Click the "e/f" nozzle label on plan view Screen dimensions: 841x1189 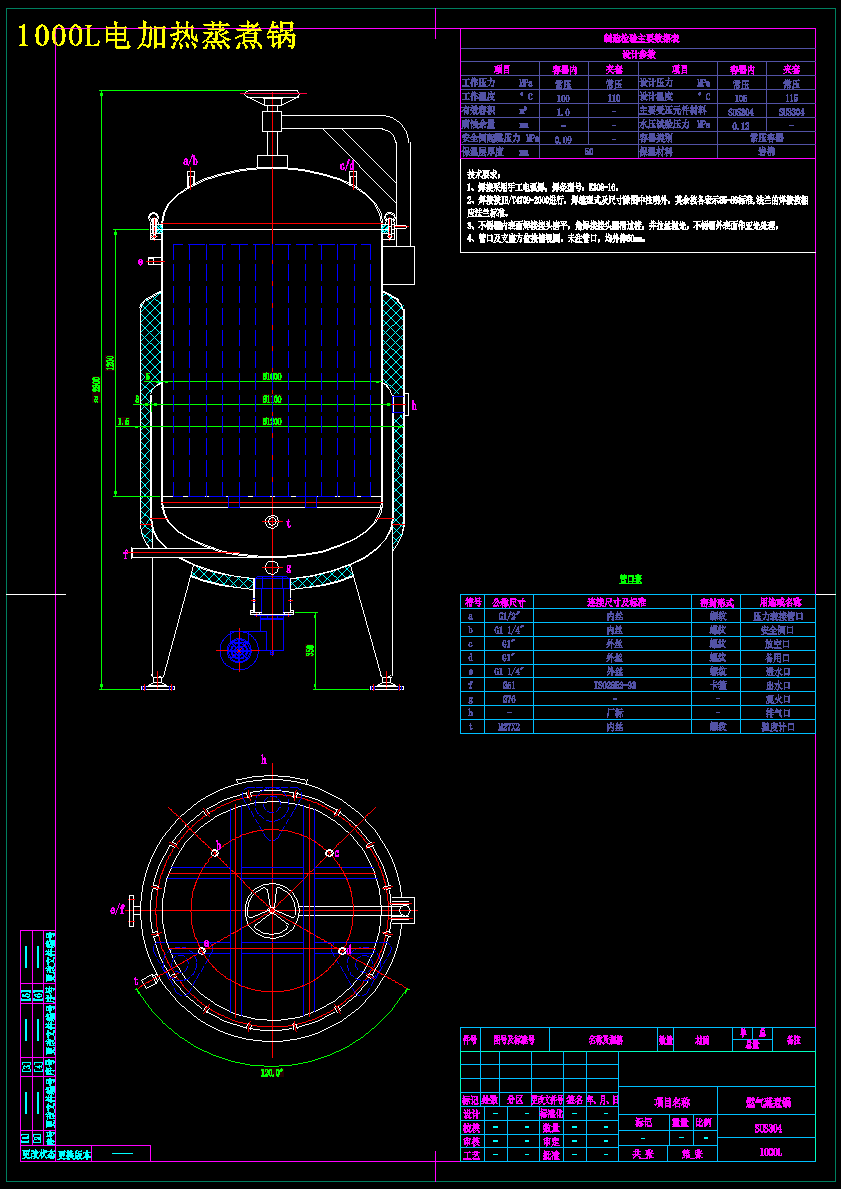click(x=118, y=910)
